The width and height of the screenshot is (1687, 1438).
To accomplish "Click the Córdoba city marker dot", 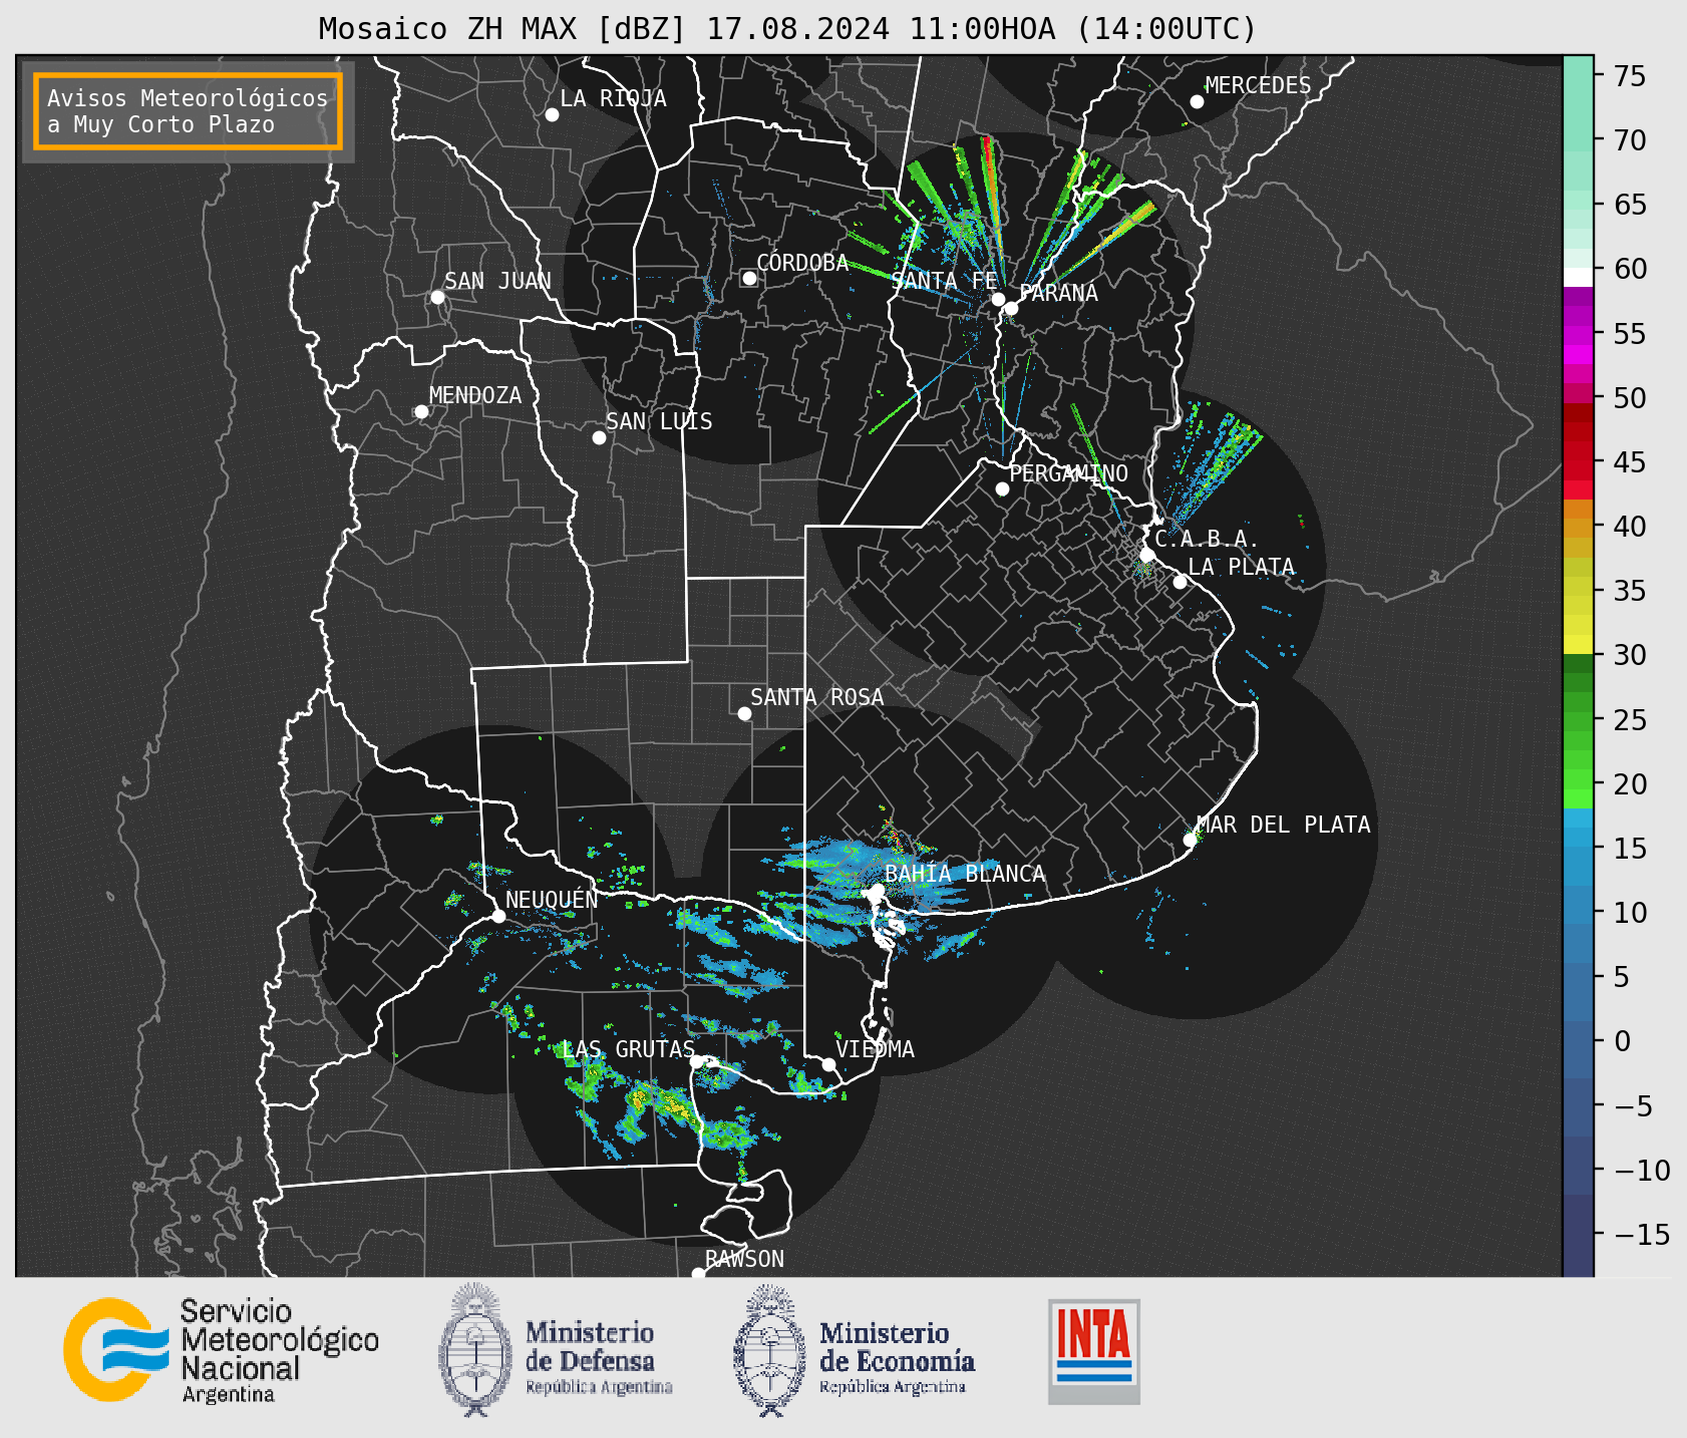I will (749, 278).
